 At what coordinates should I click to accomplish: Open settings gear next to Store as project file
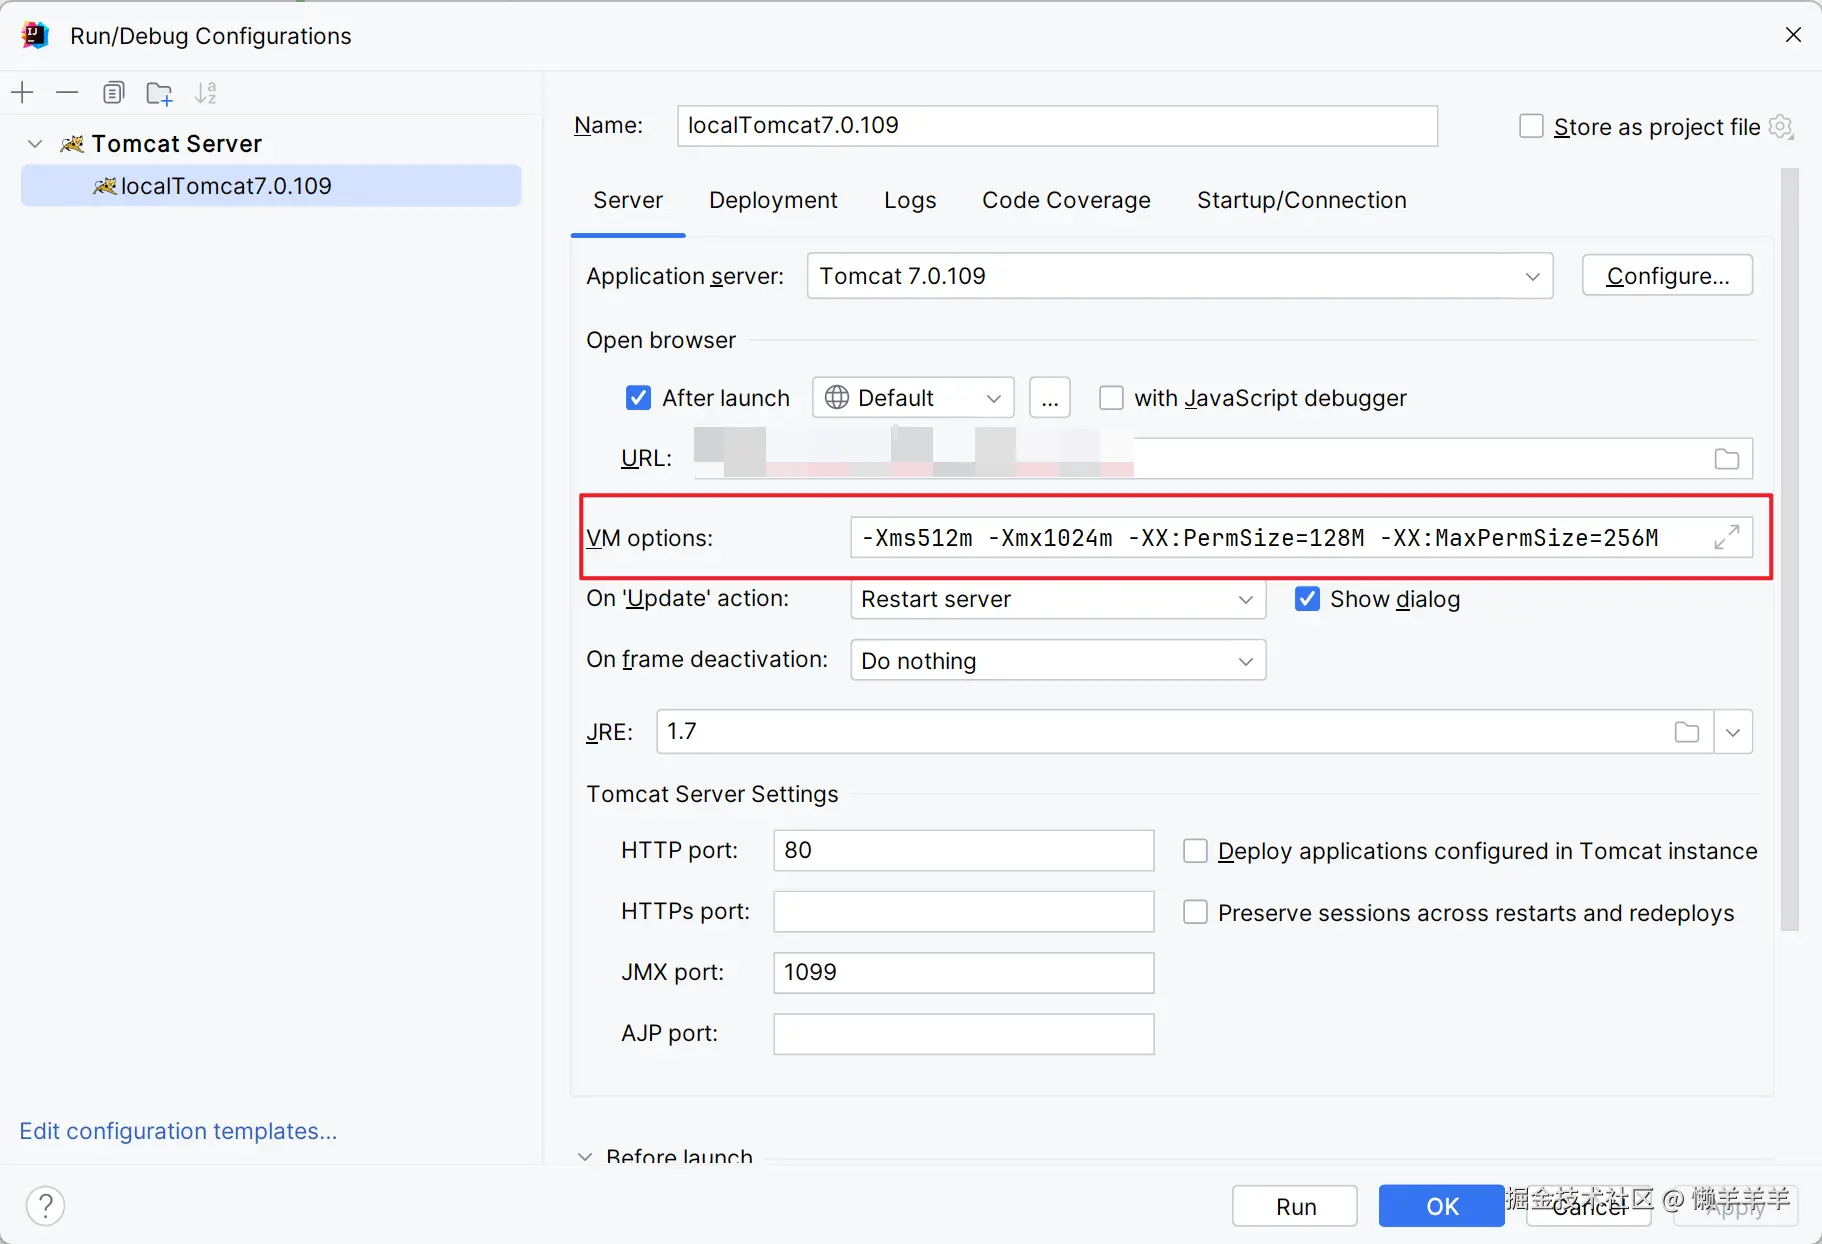pos(1781,127)
